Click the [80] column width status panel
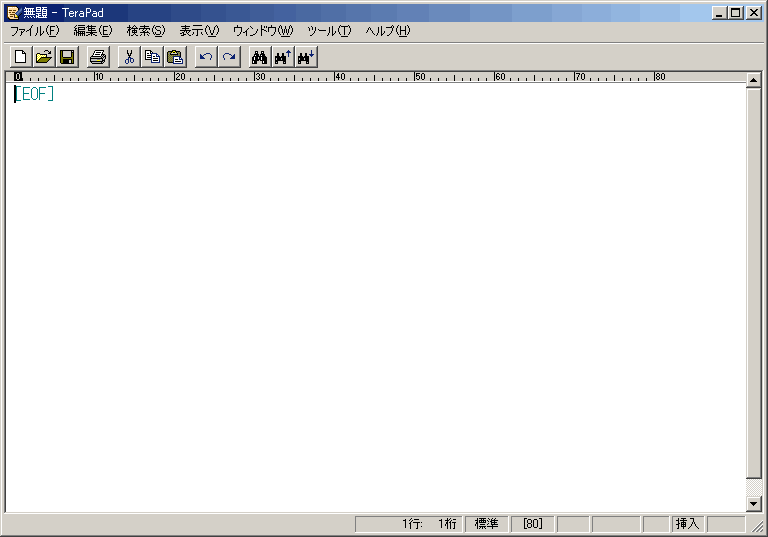768x537 pixels. point(533,524)
